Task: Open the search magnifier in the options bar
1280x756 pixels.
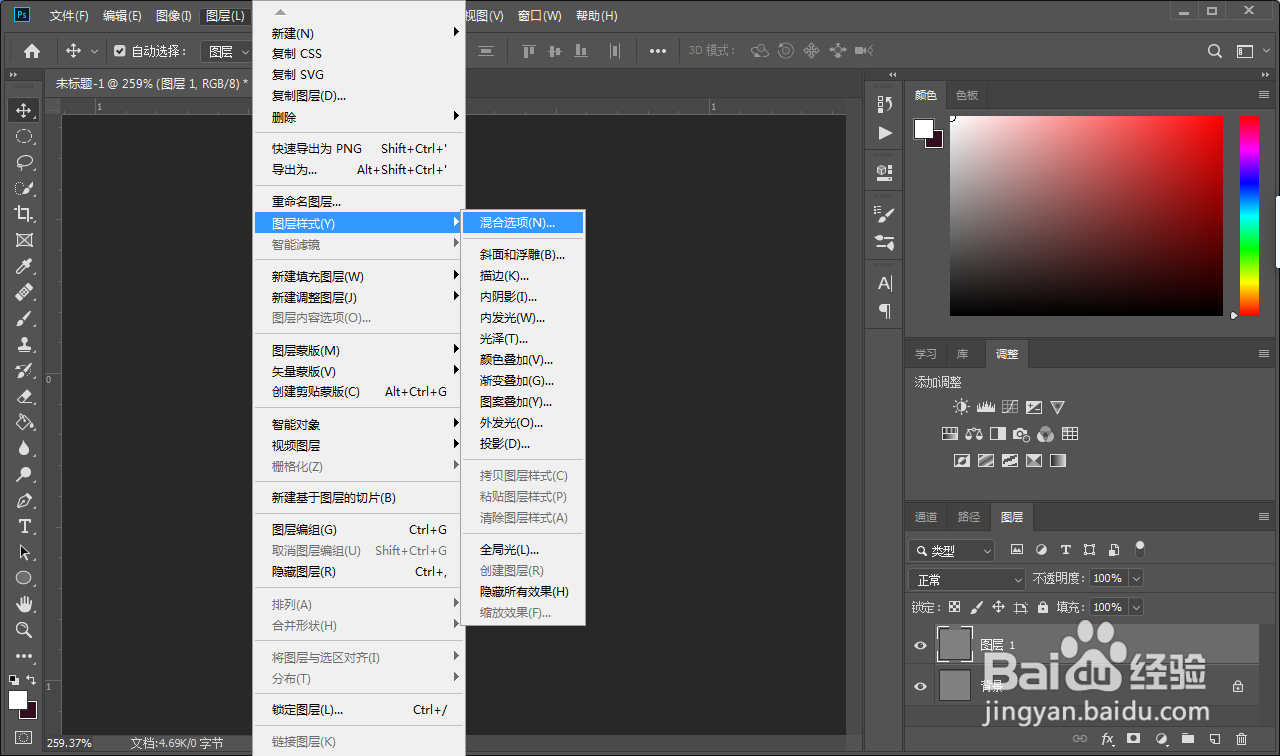Action: point(1215,51)
